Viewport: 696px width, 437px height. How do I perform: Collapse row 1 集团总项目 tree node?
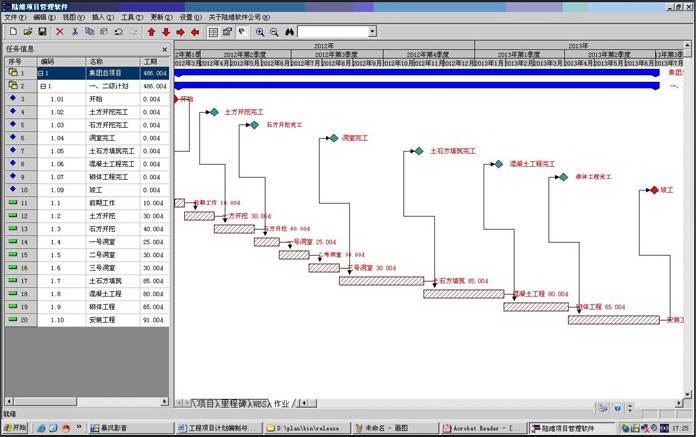click(42, 73)
